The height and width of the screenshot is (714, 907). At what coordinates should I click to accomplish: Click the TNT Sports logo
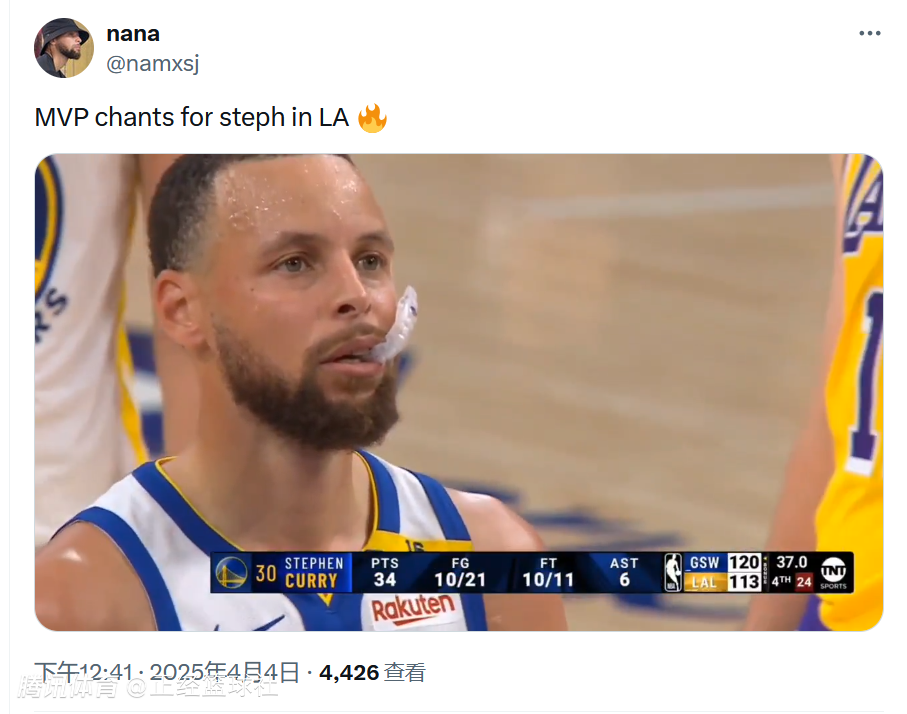pos(833,572)
